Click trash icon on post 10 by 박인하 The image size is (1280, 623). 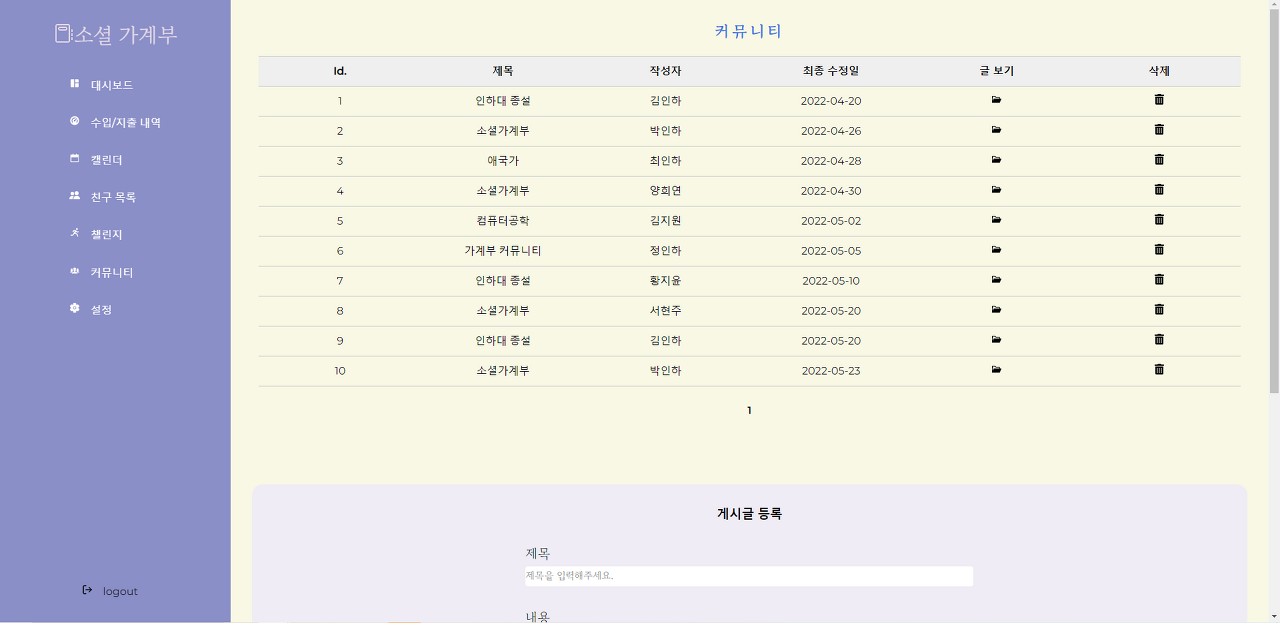click(x=1158, y=370)
